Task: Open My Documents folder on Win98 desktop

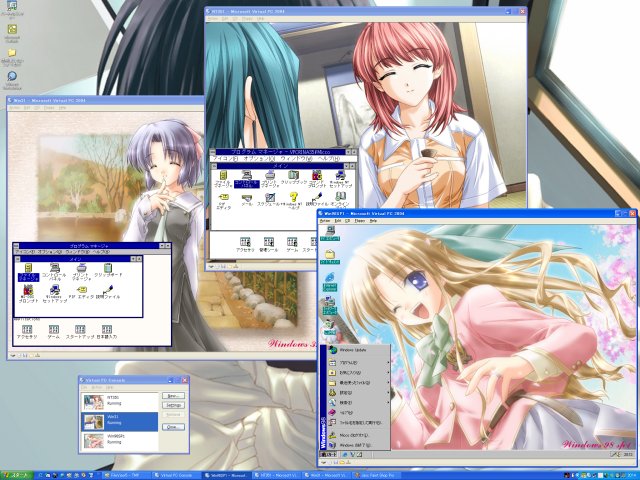Action: [330, 257]
